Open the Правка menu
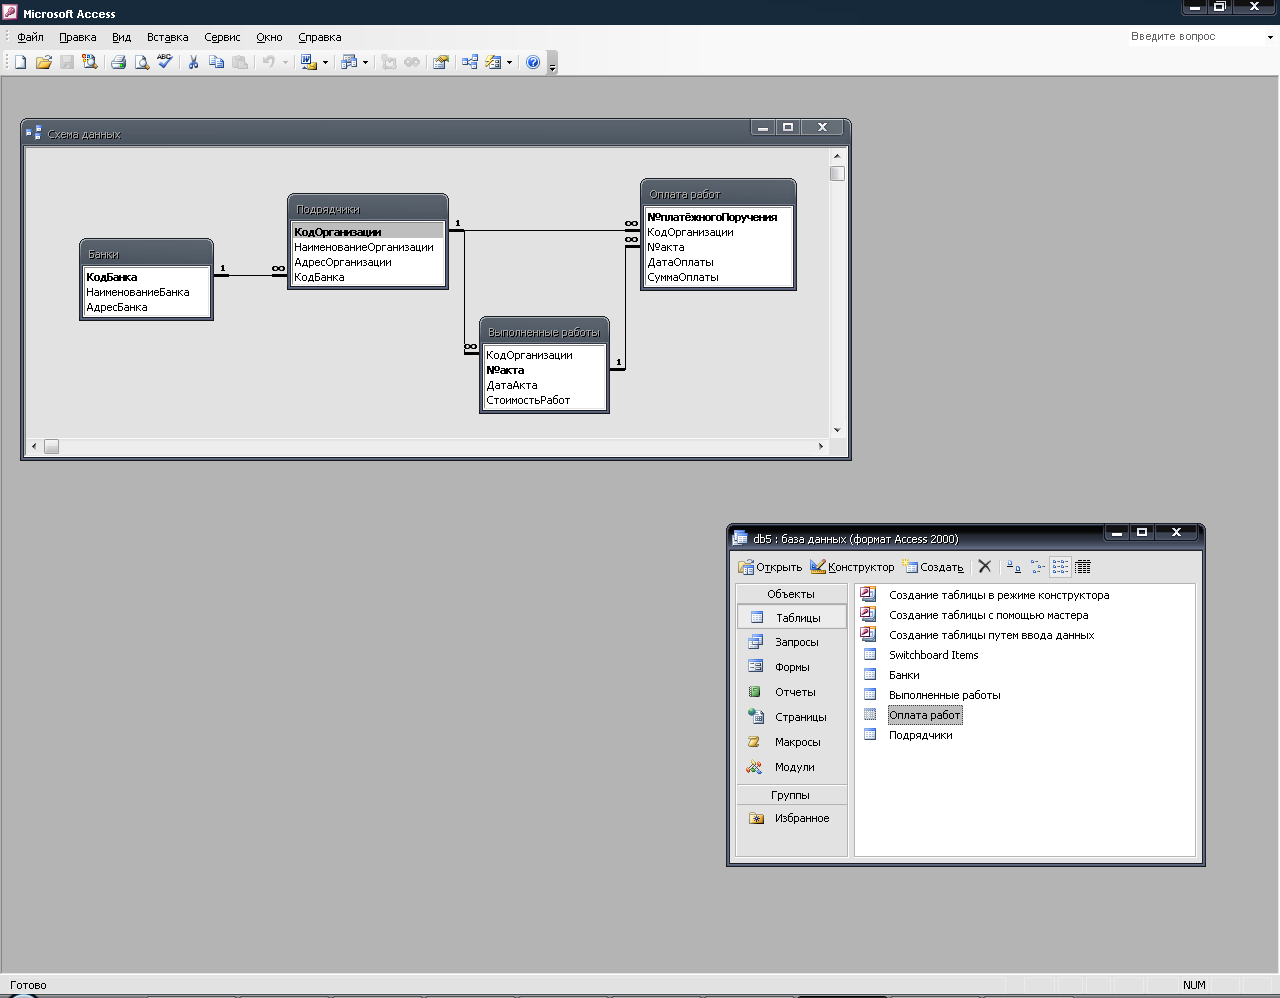Viewport: 1280px width, 998px height. (78, 37)
